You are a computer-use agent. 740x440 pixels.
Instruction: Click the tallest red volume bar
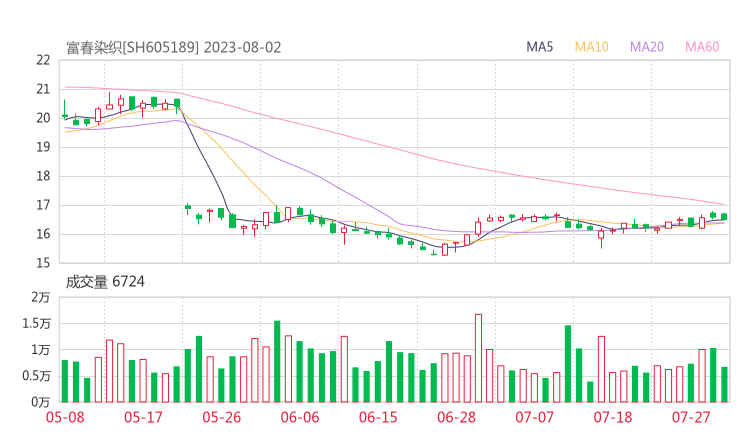tap(479, 358)
